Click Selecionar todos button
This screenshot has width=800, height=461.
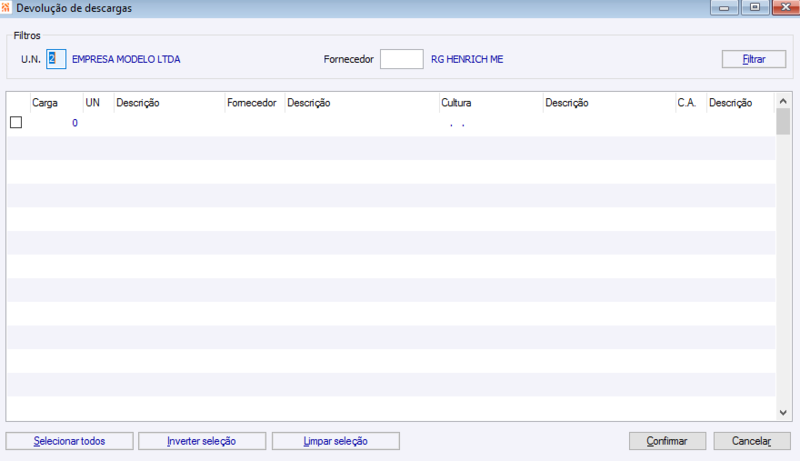coord(69,441)
